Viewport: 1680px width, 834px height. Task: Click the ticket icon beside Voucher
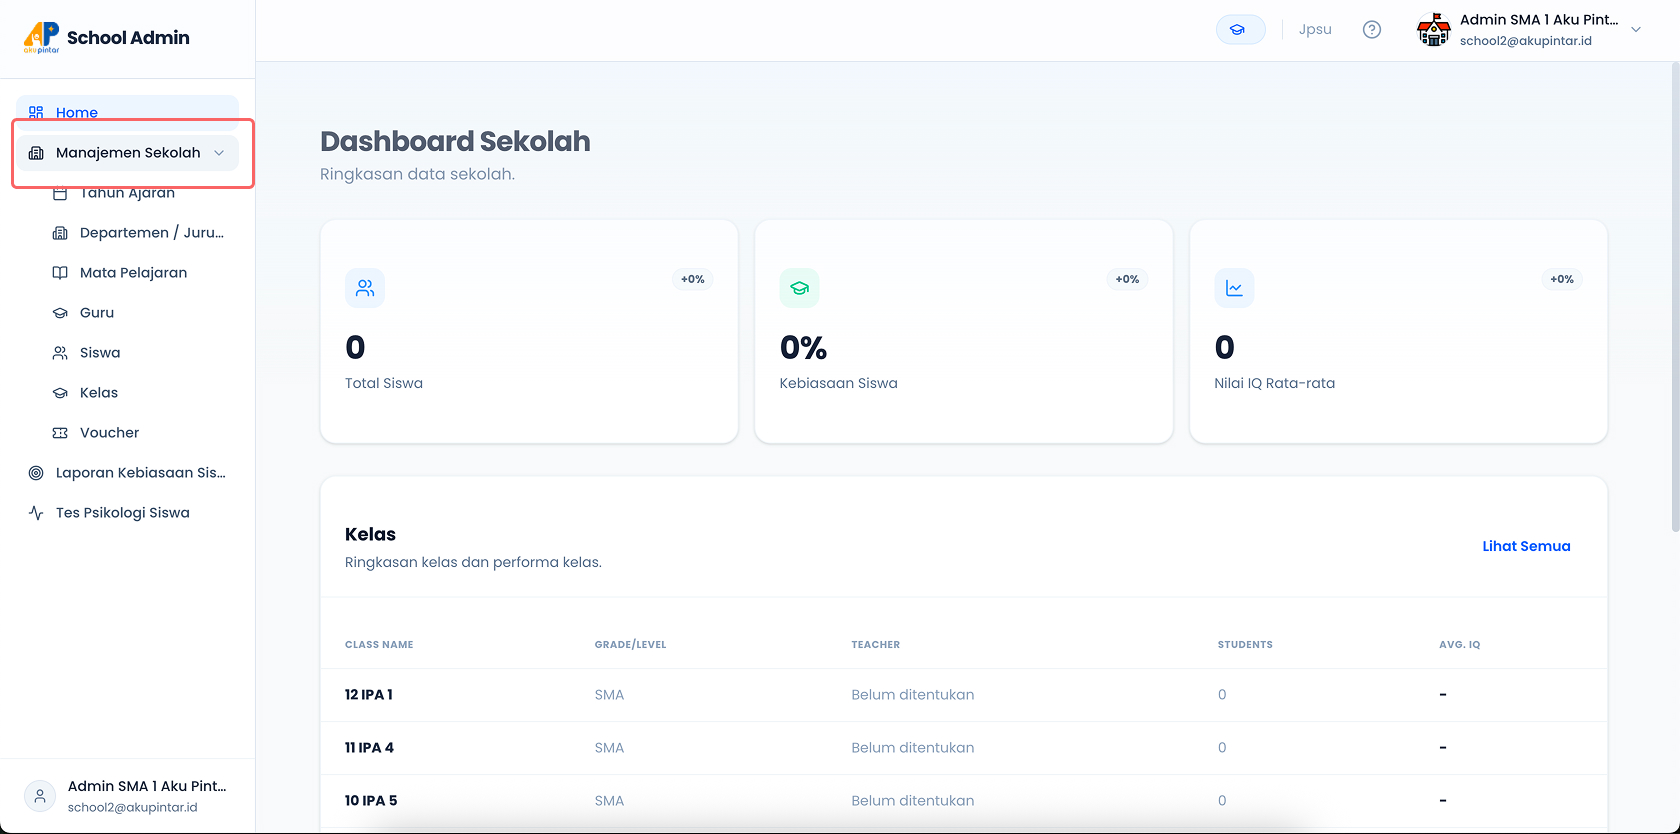point(60,433)
